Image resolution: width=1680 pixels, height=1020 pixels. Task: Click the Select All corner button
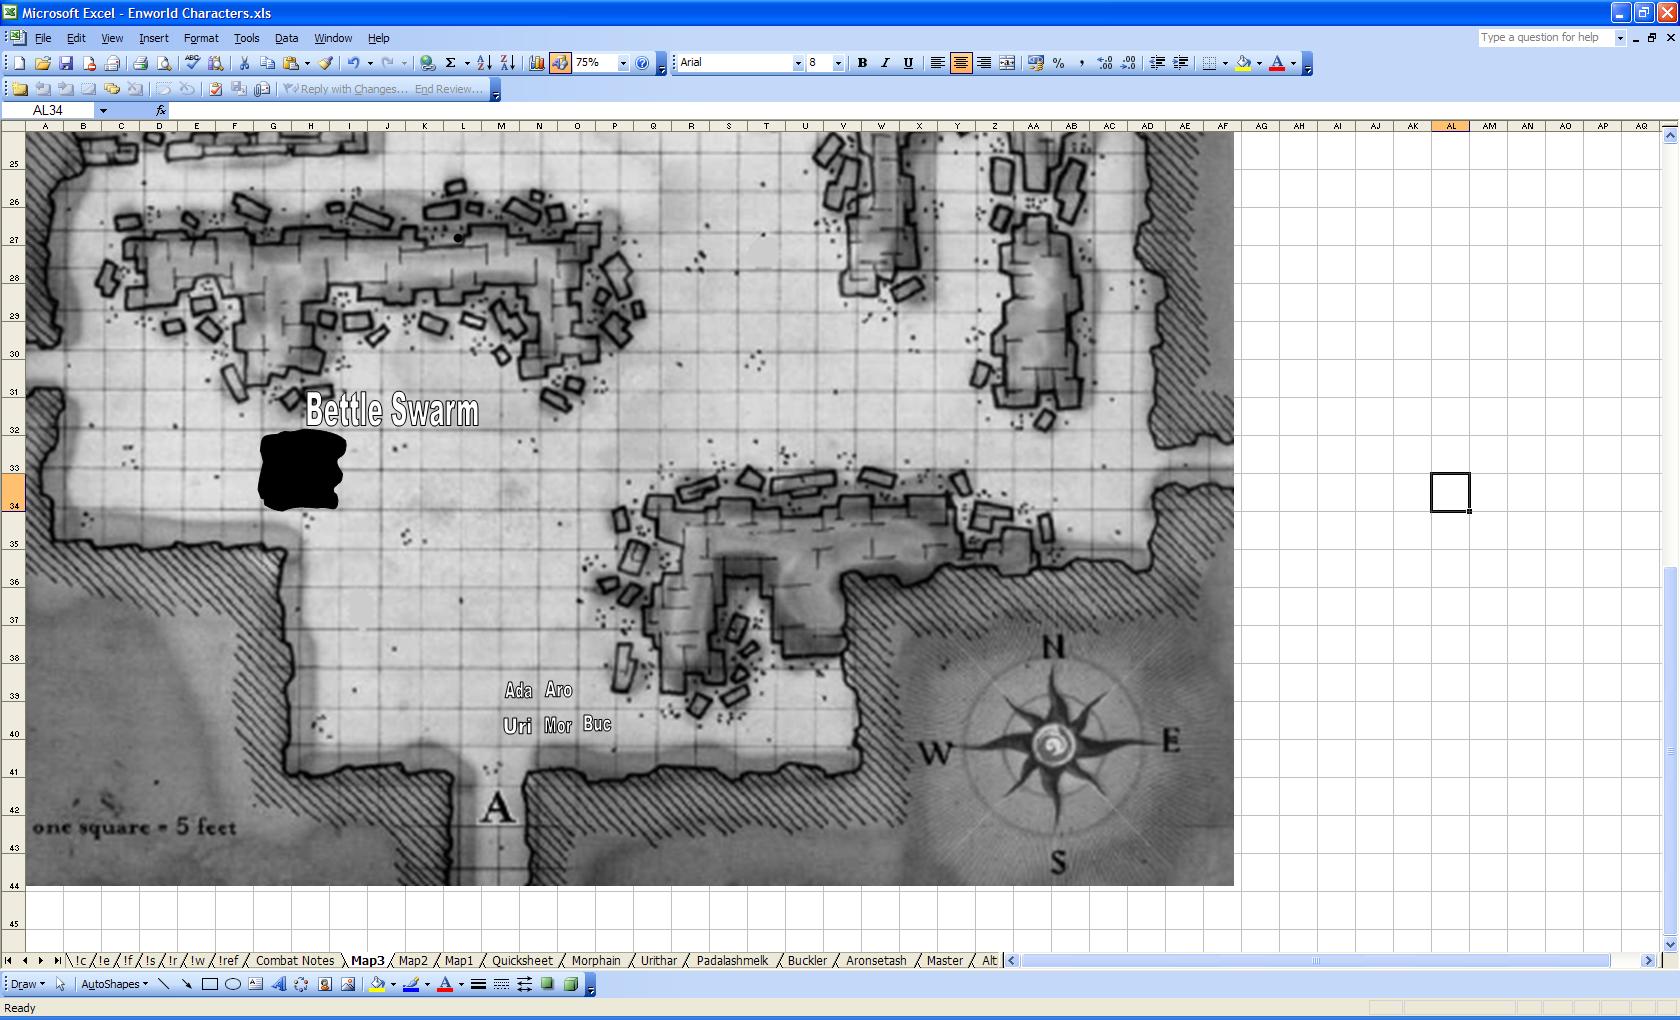click(x=13, y=126)
